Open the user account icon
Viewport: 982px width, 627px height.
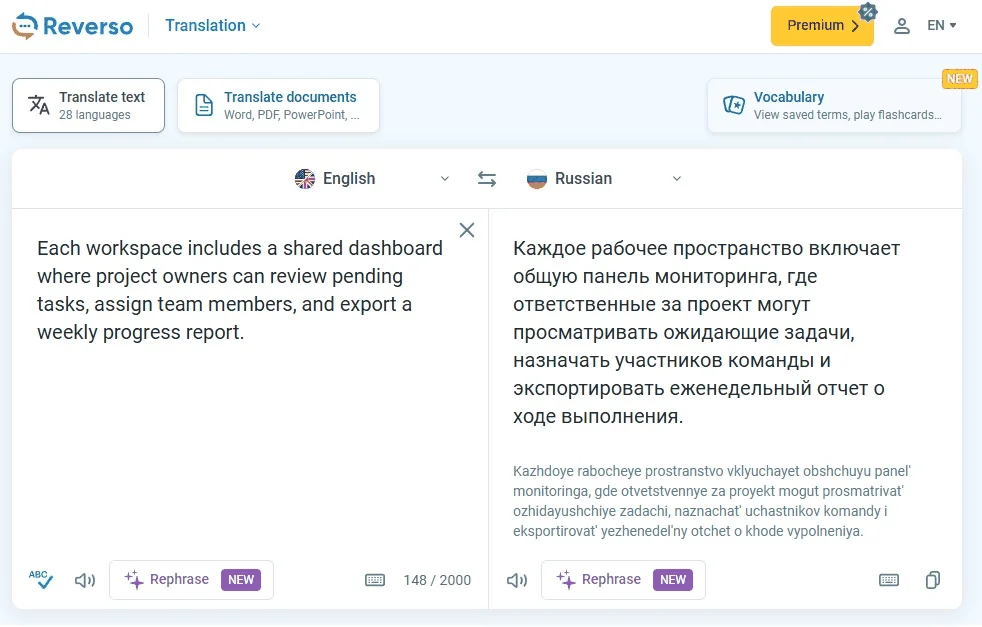(901, 26)
